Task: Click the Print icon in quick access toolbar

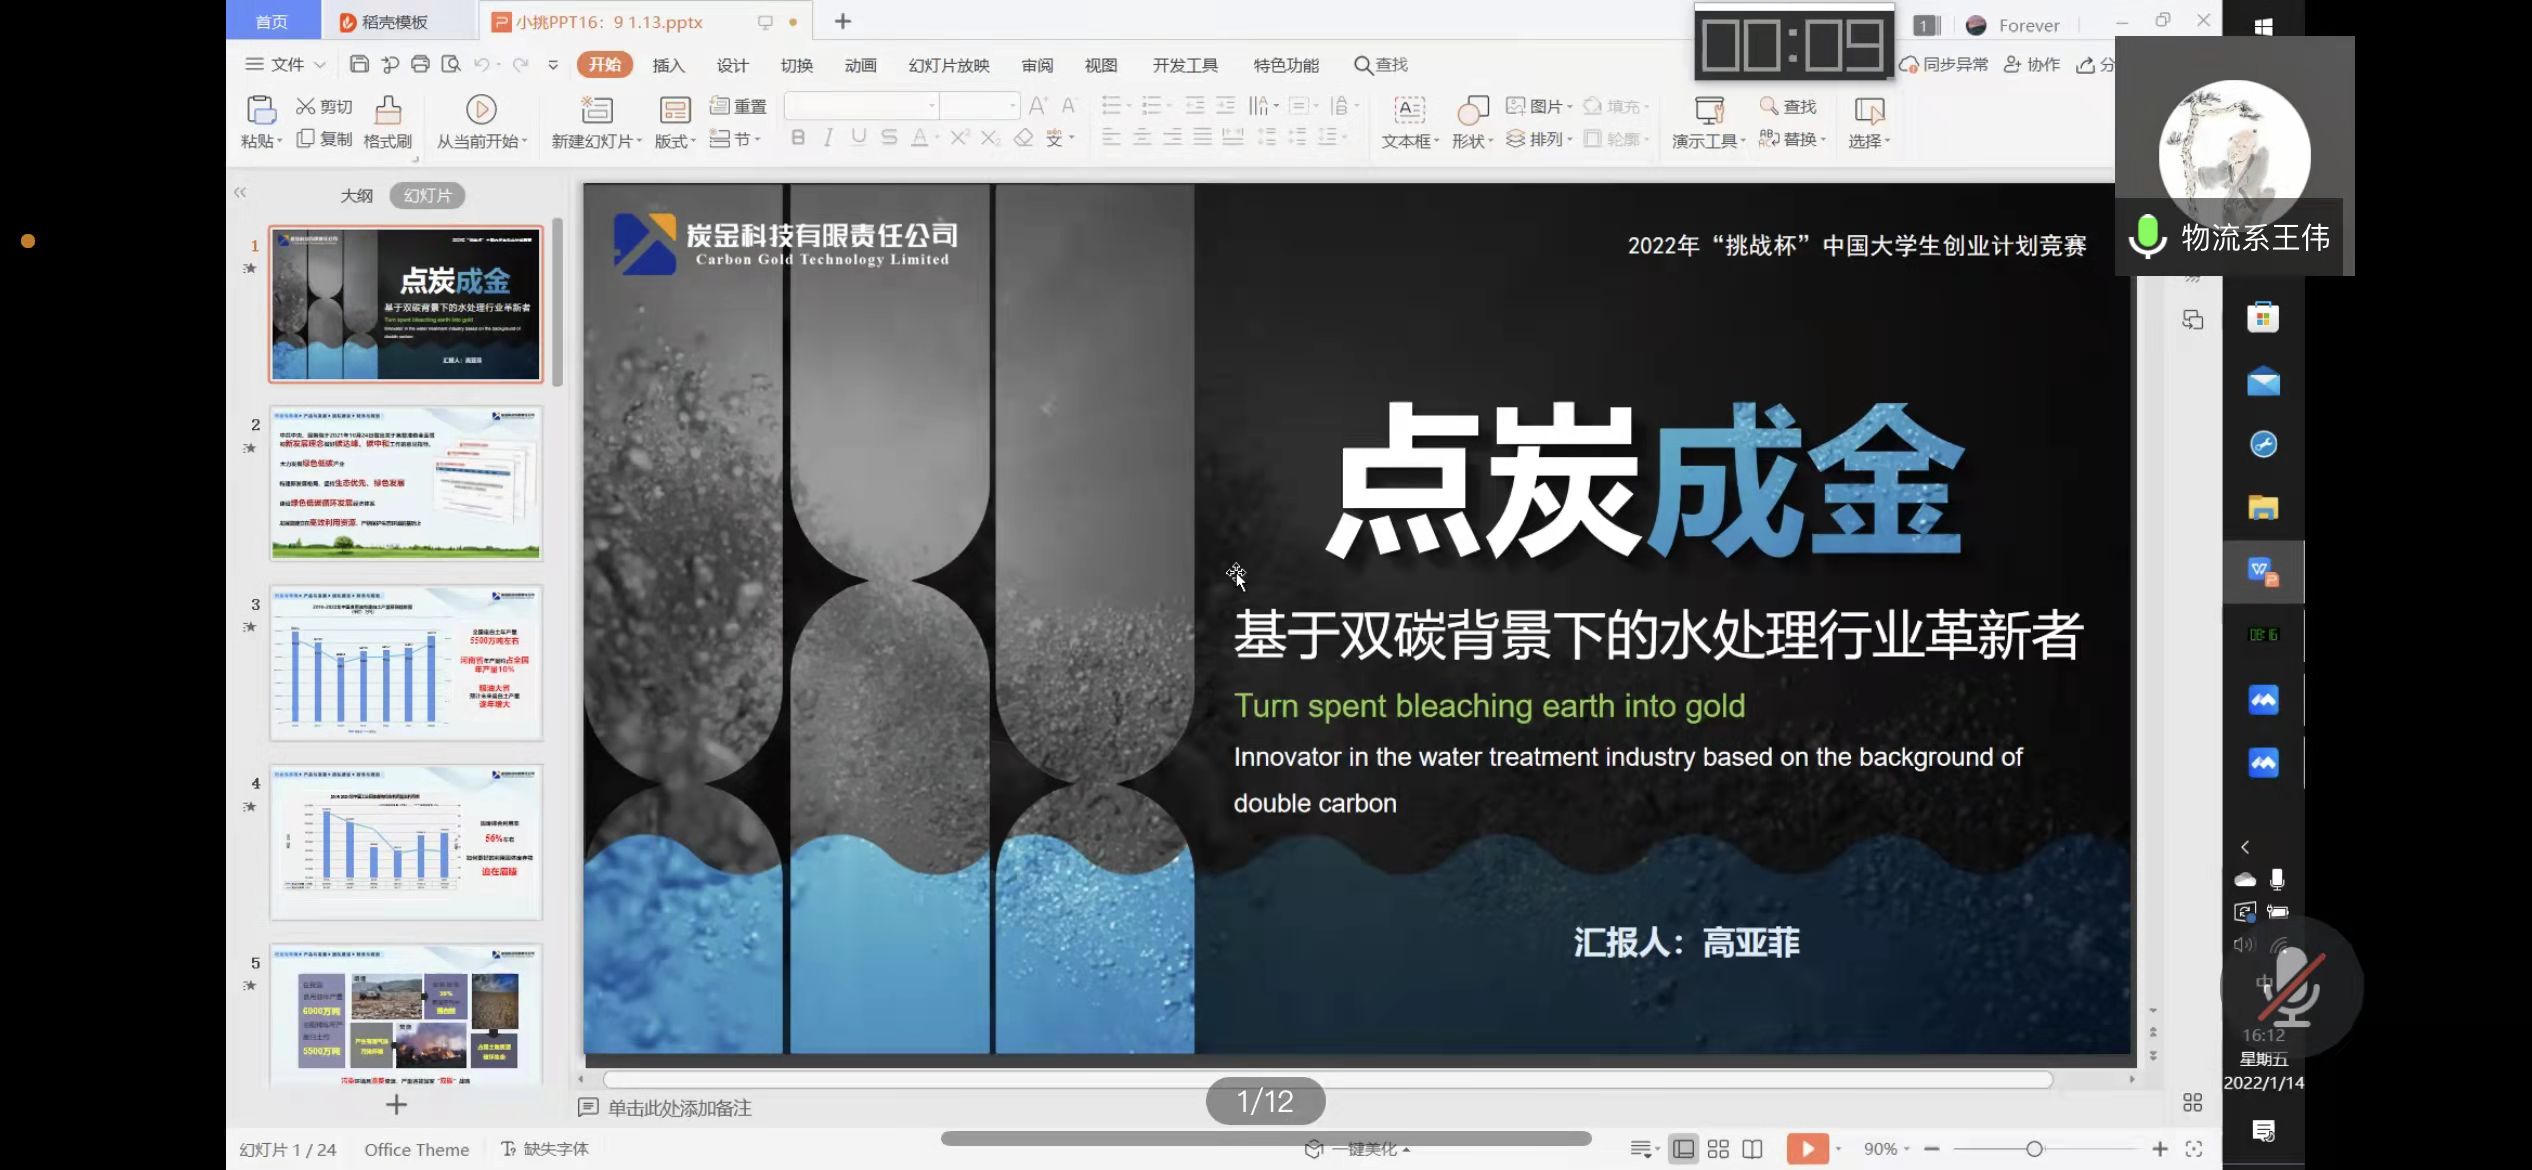Action: [x=420, y=64]
